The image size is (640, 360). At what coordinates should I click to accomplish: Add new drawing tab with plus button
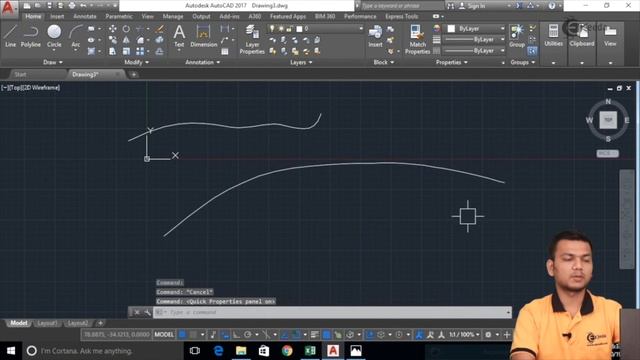[x=133, y=74]
